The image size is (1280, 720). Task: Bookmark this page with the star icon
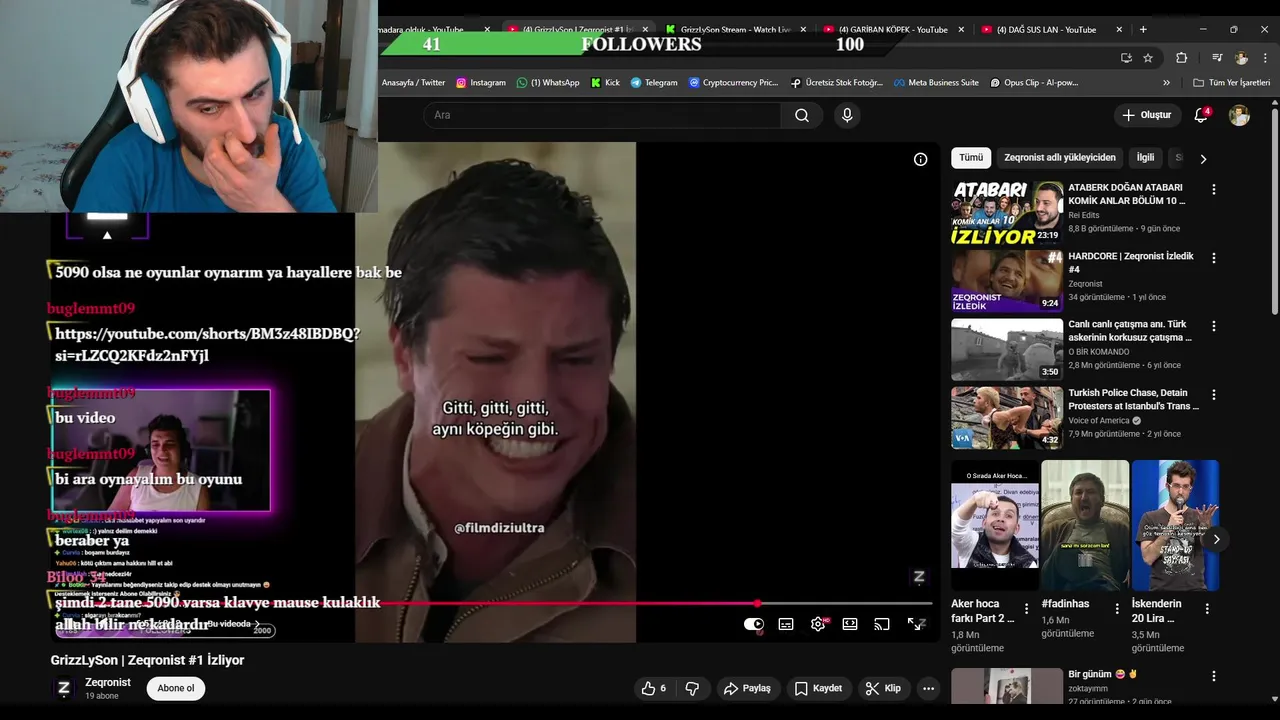coord(1148,58)
